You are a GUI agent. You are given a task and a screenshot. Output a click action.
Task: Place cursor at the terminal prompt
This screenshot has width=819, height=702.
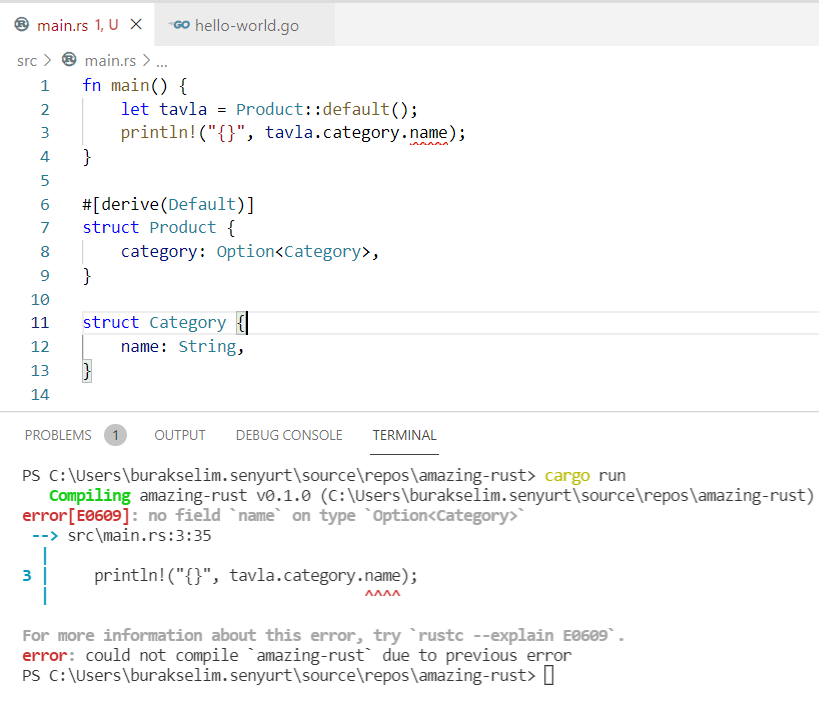pos(548,676)
